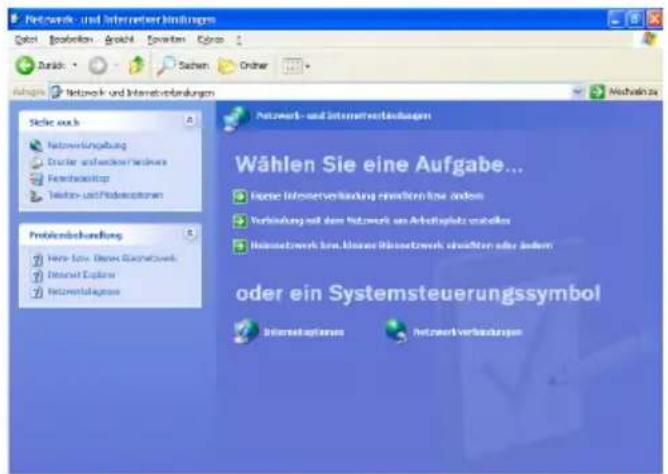Click arrow icon for Eigene Internetverbindung task
This screenshot has height=474, width=668.
(x=240, y=196)
